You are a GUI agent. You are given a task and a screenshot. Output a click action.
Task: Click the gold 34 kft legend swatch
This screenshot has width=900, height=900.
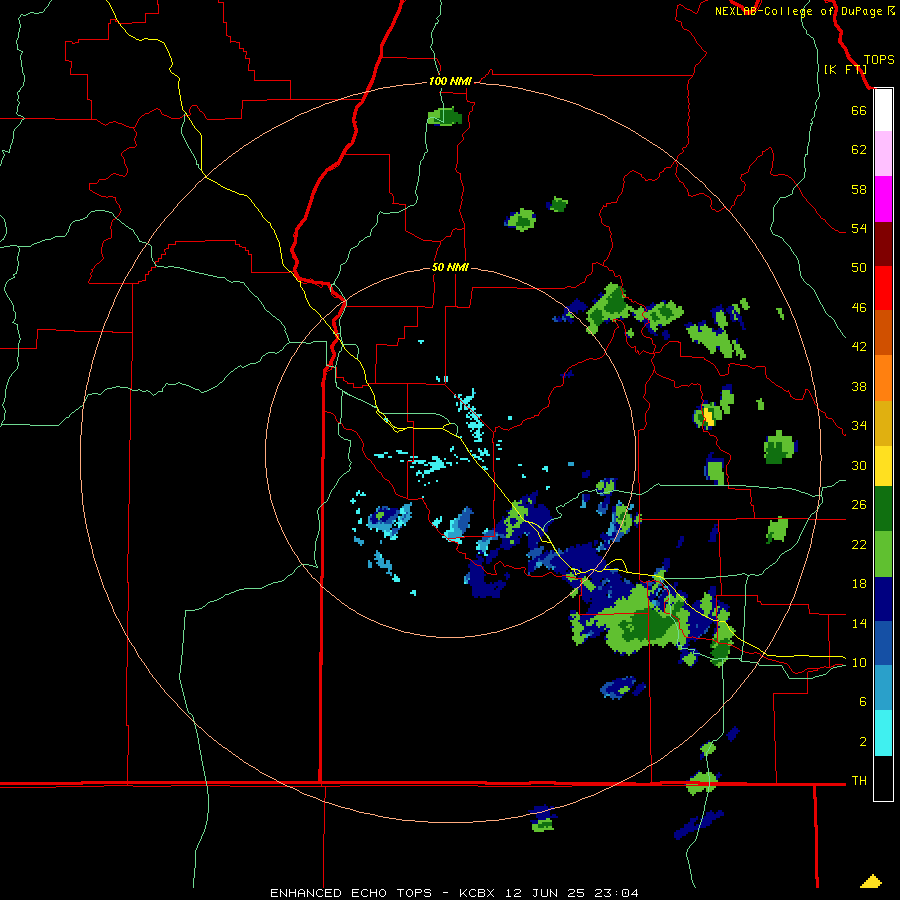pos(883,423)
